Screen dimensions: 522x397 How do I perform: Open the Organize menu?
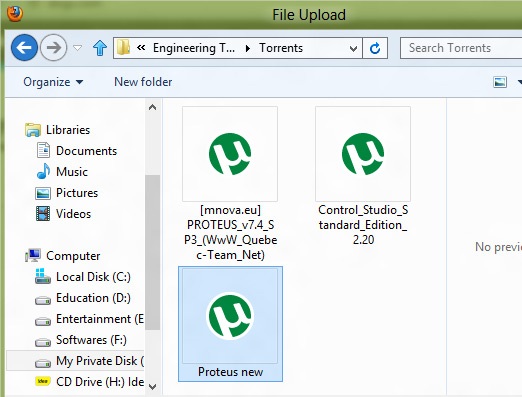point(53,82)
